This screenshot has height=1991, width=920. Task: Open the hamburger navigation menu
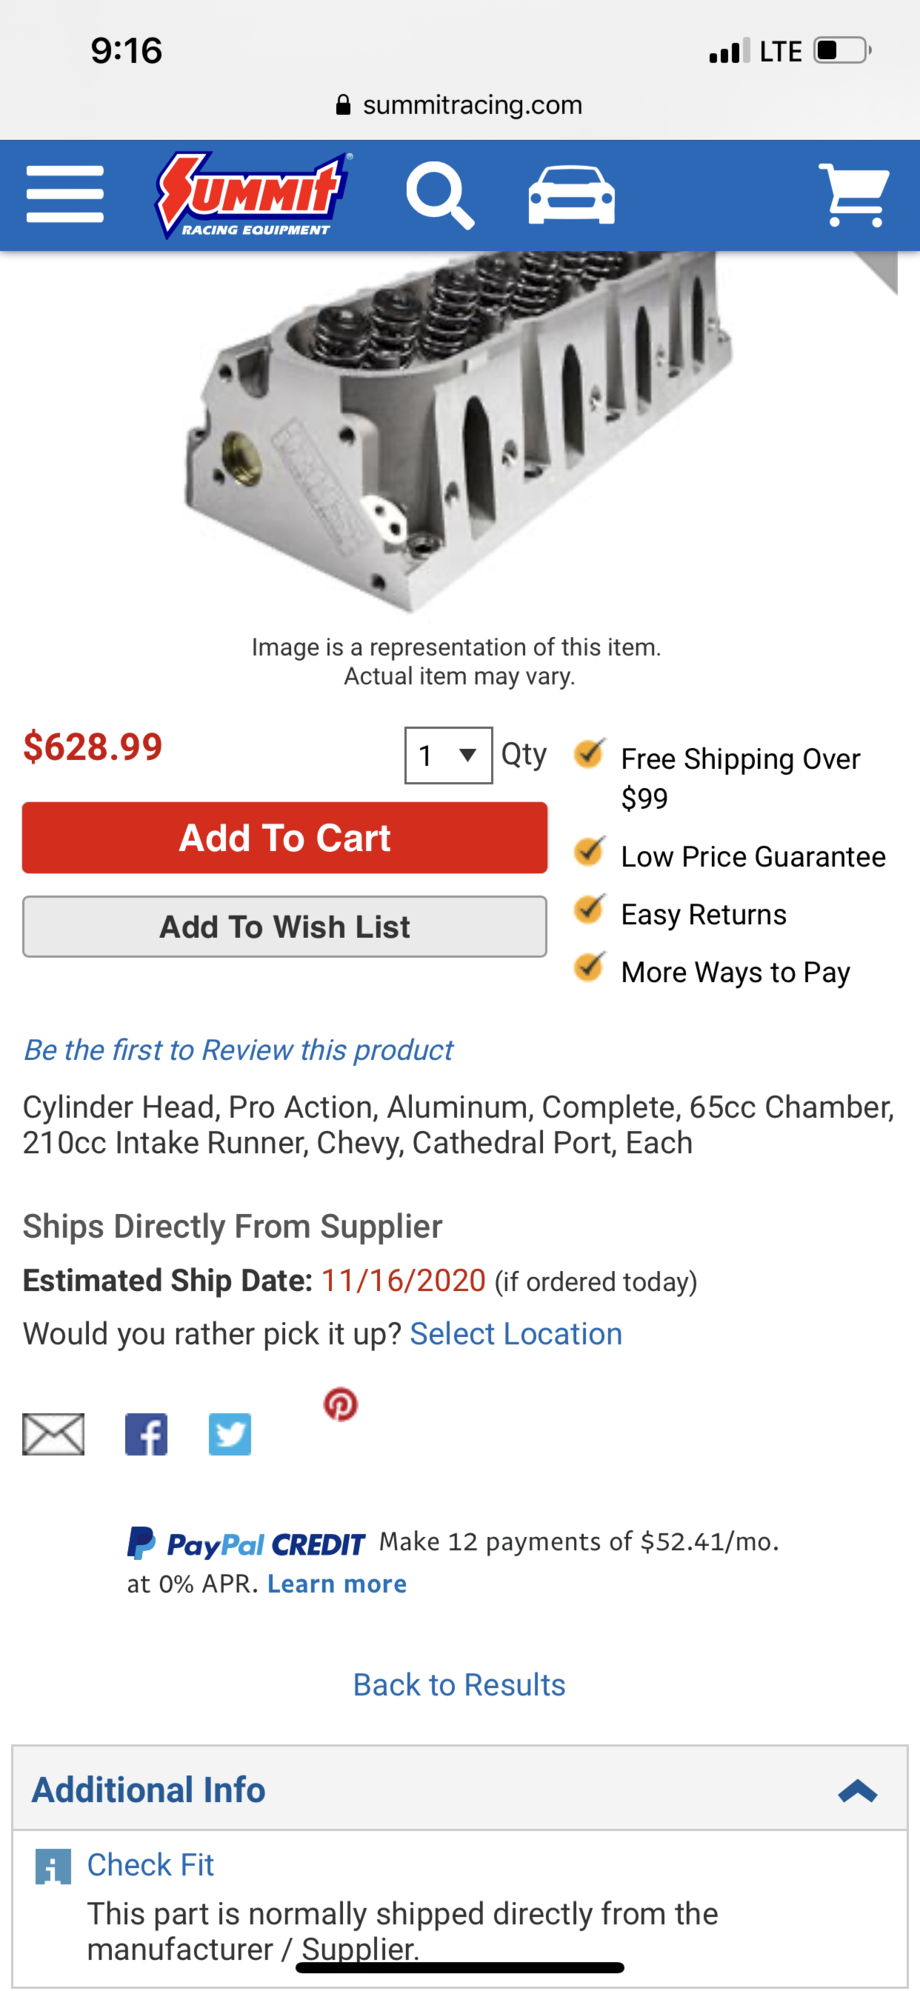coord(65,194)
